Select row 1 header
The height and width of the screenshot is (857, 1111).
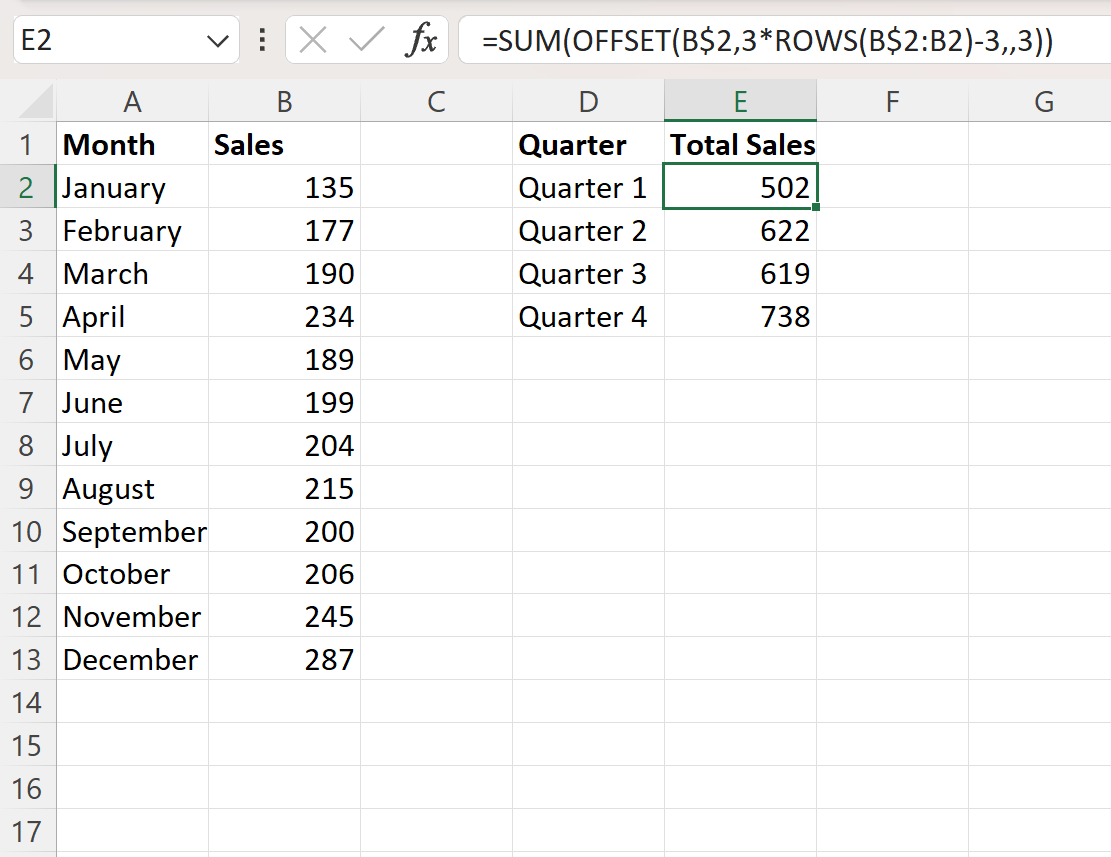pyautogui.click(x=27, y=144)
